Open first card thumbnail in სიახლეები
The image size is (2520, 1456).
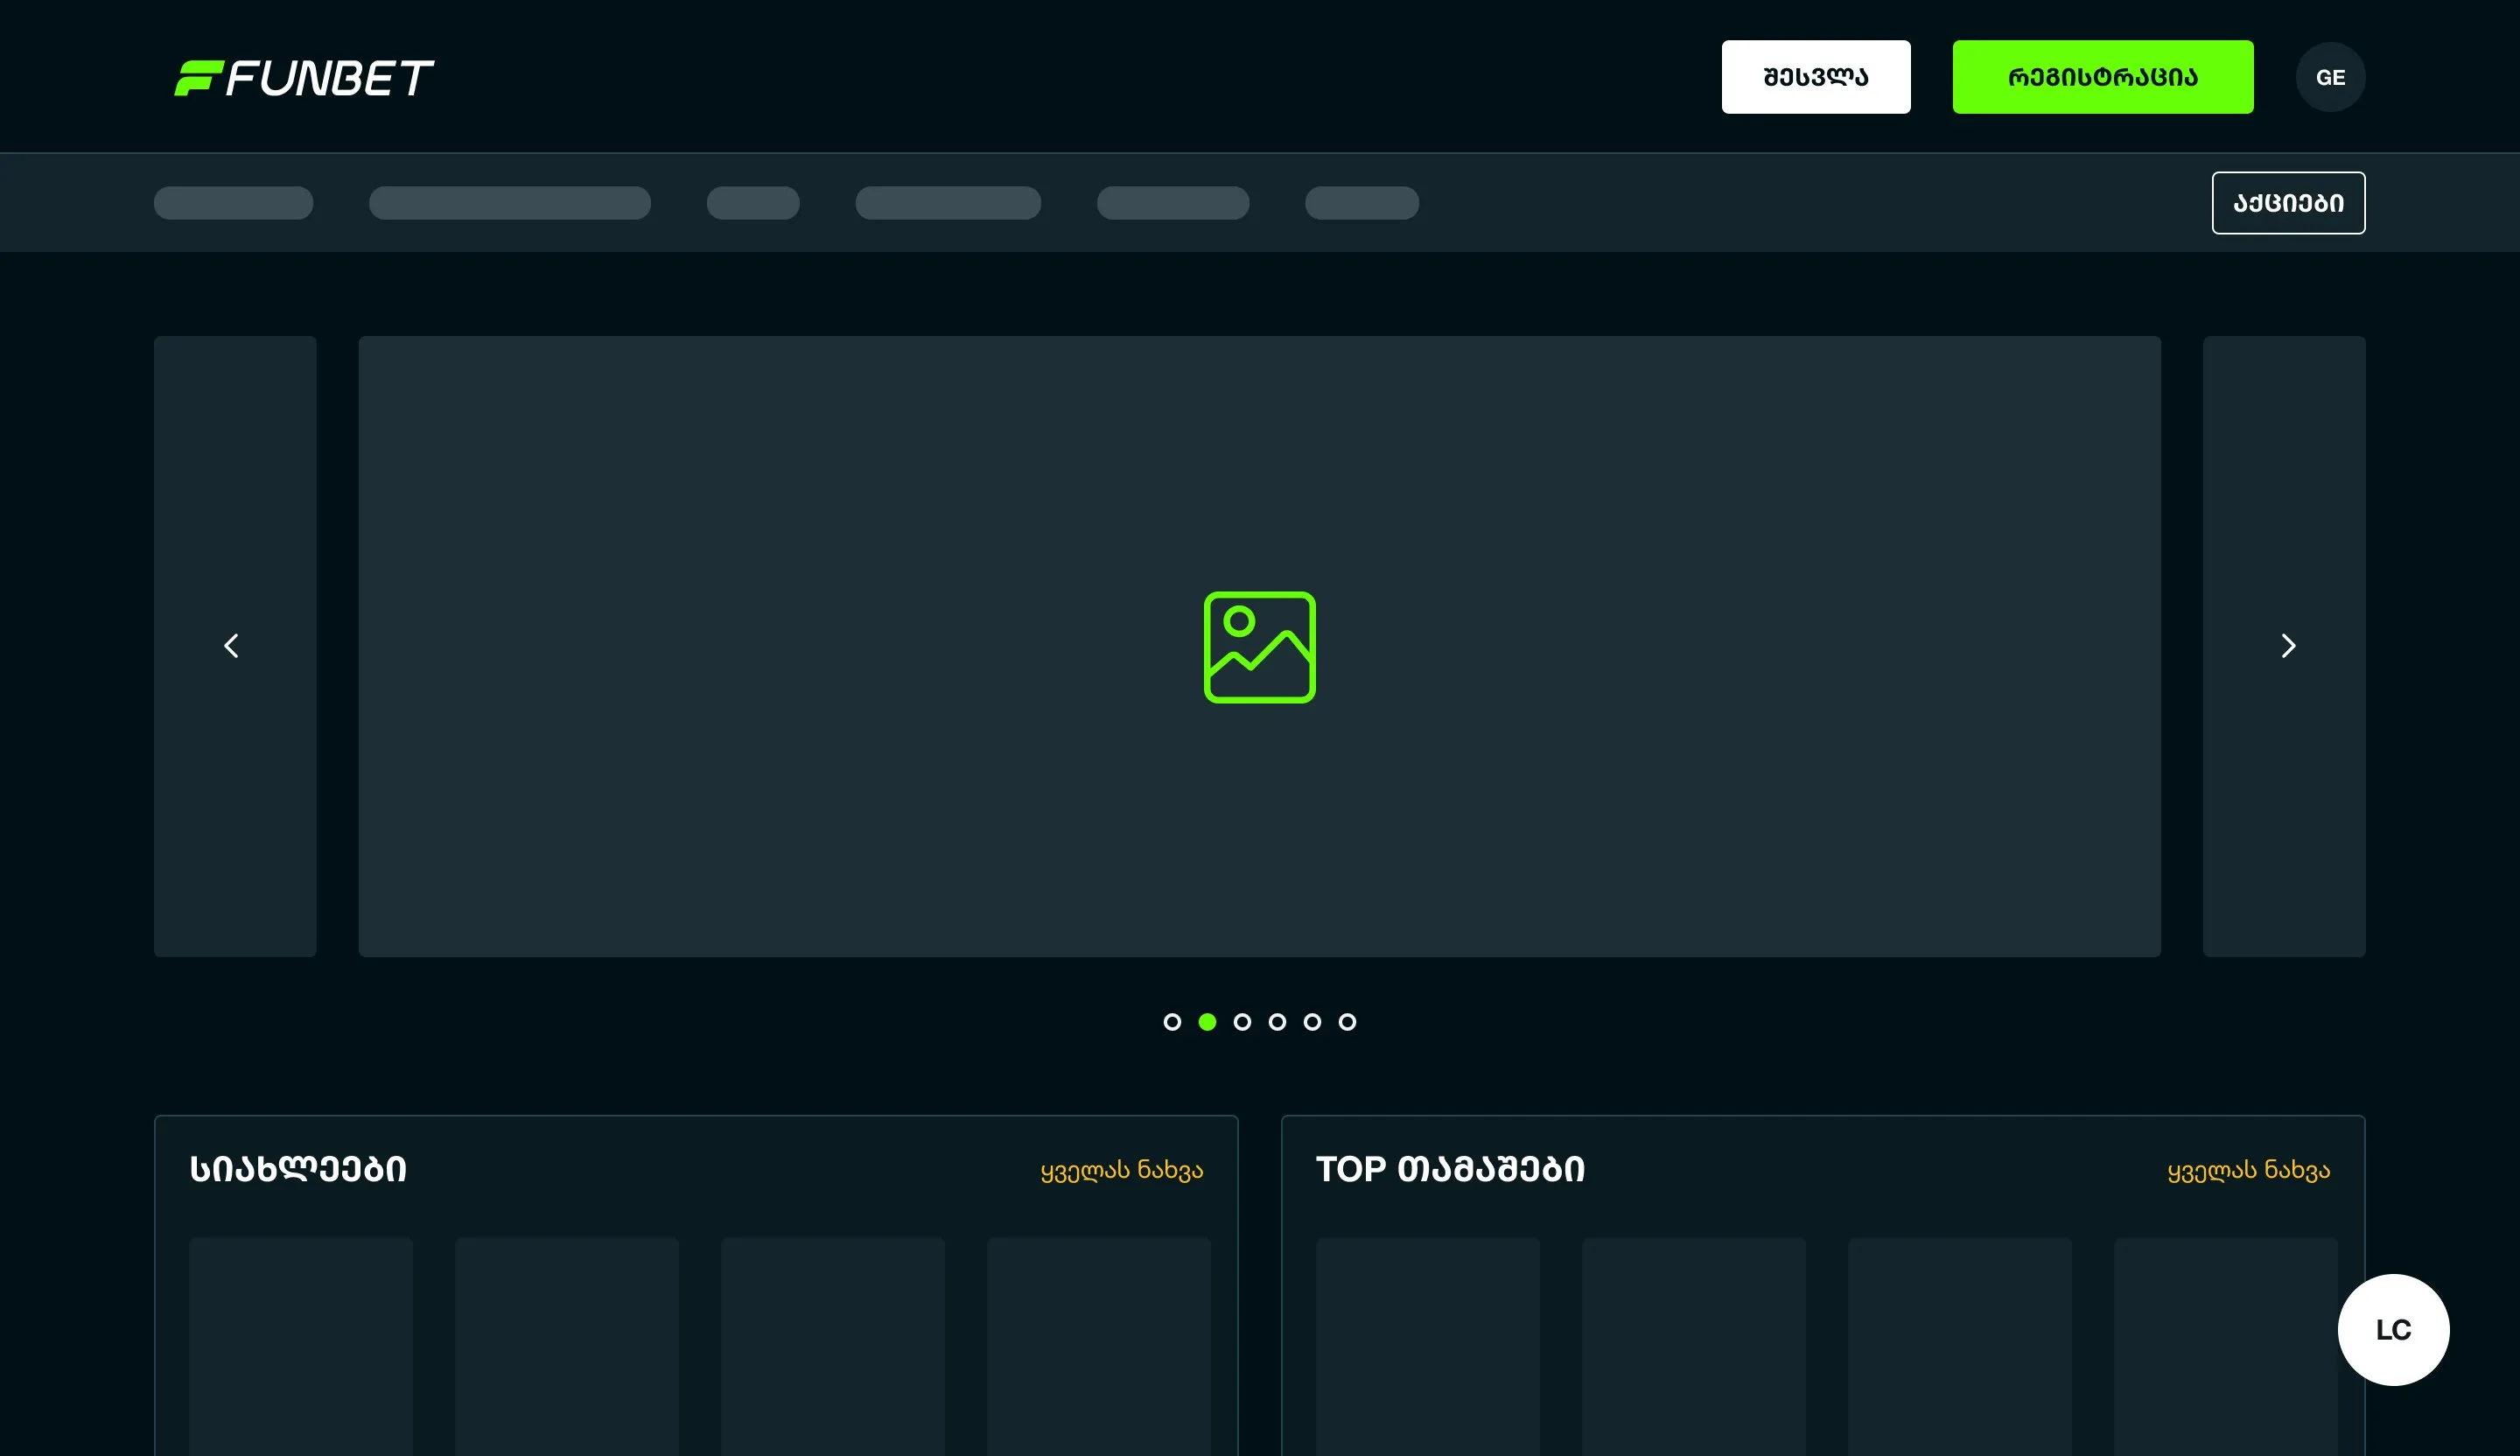coord(301,1346)
